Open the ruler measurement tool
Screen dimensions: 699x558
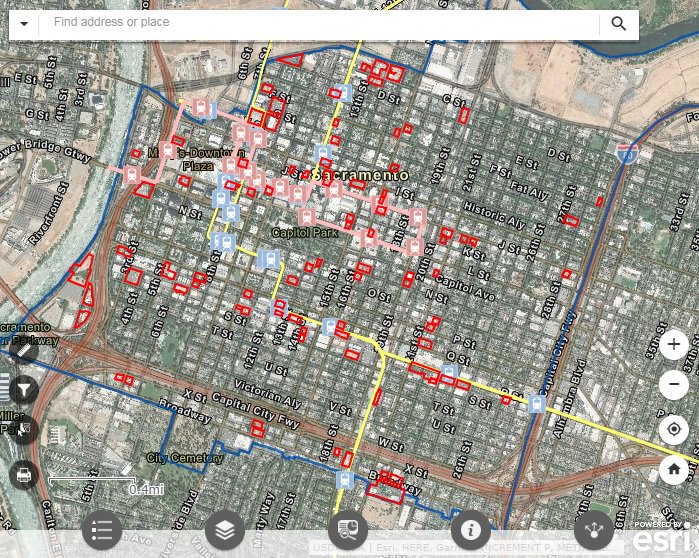[24, 351]
